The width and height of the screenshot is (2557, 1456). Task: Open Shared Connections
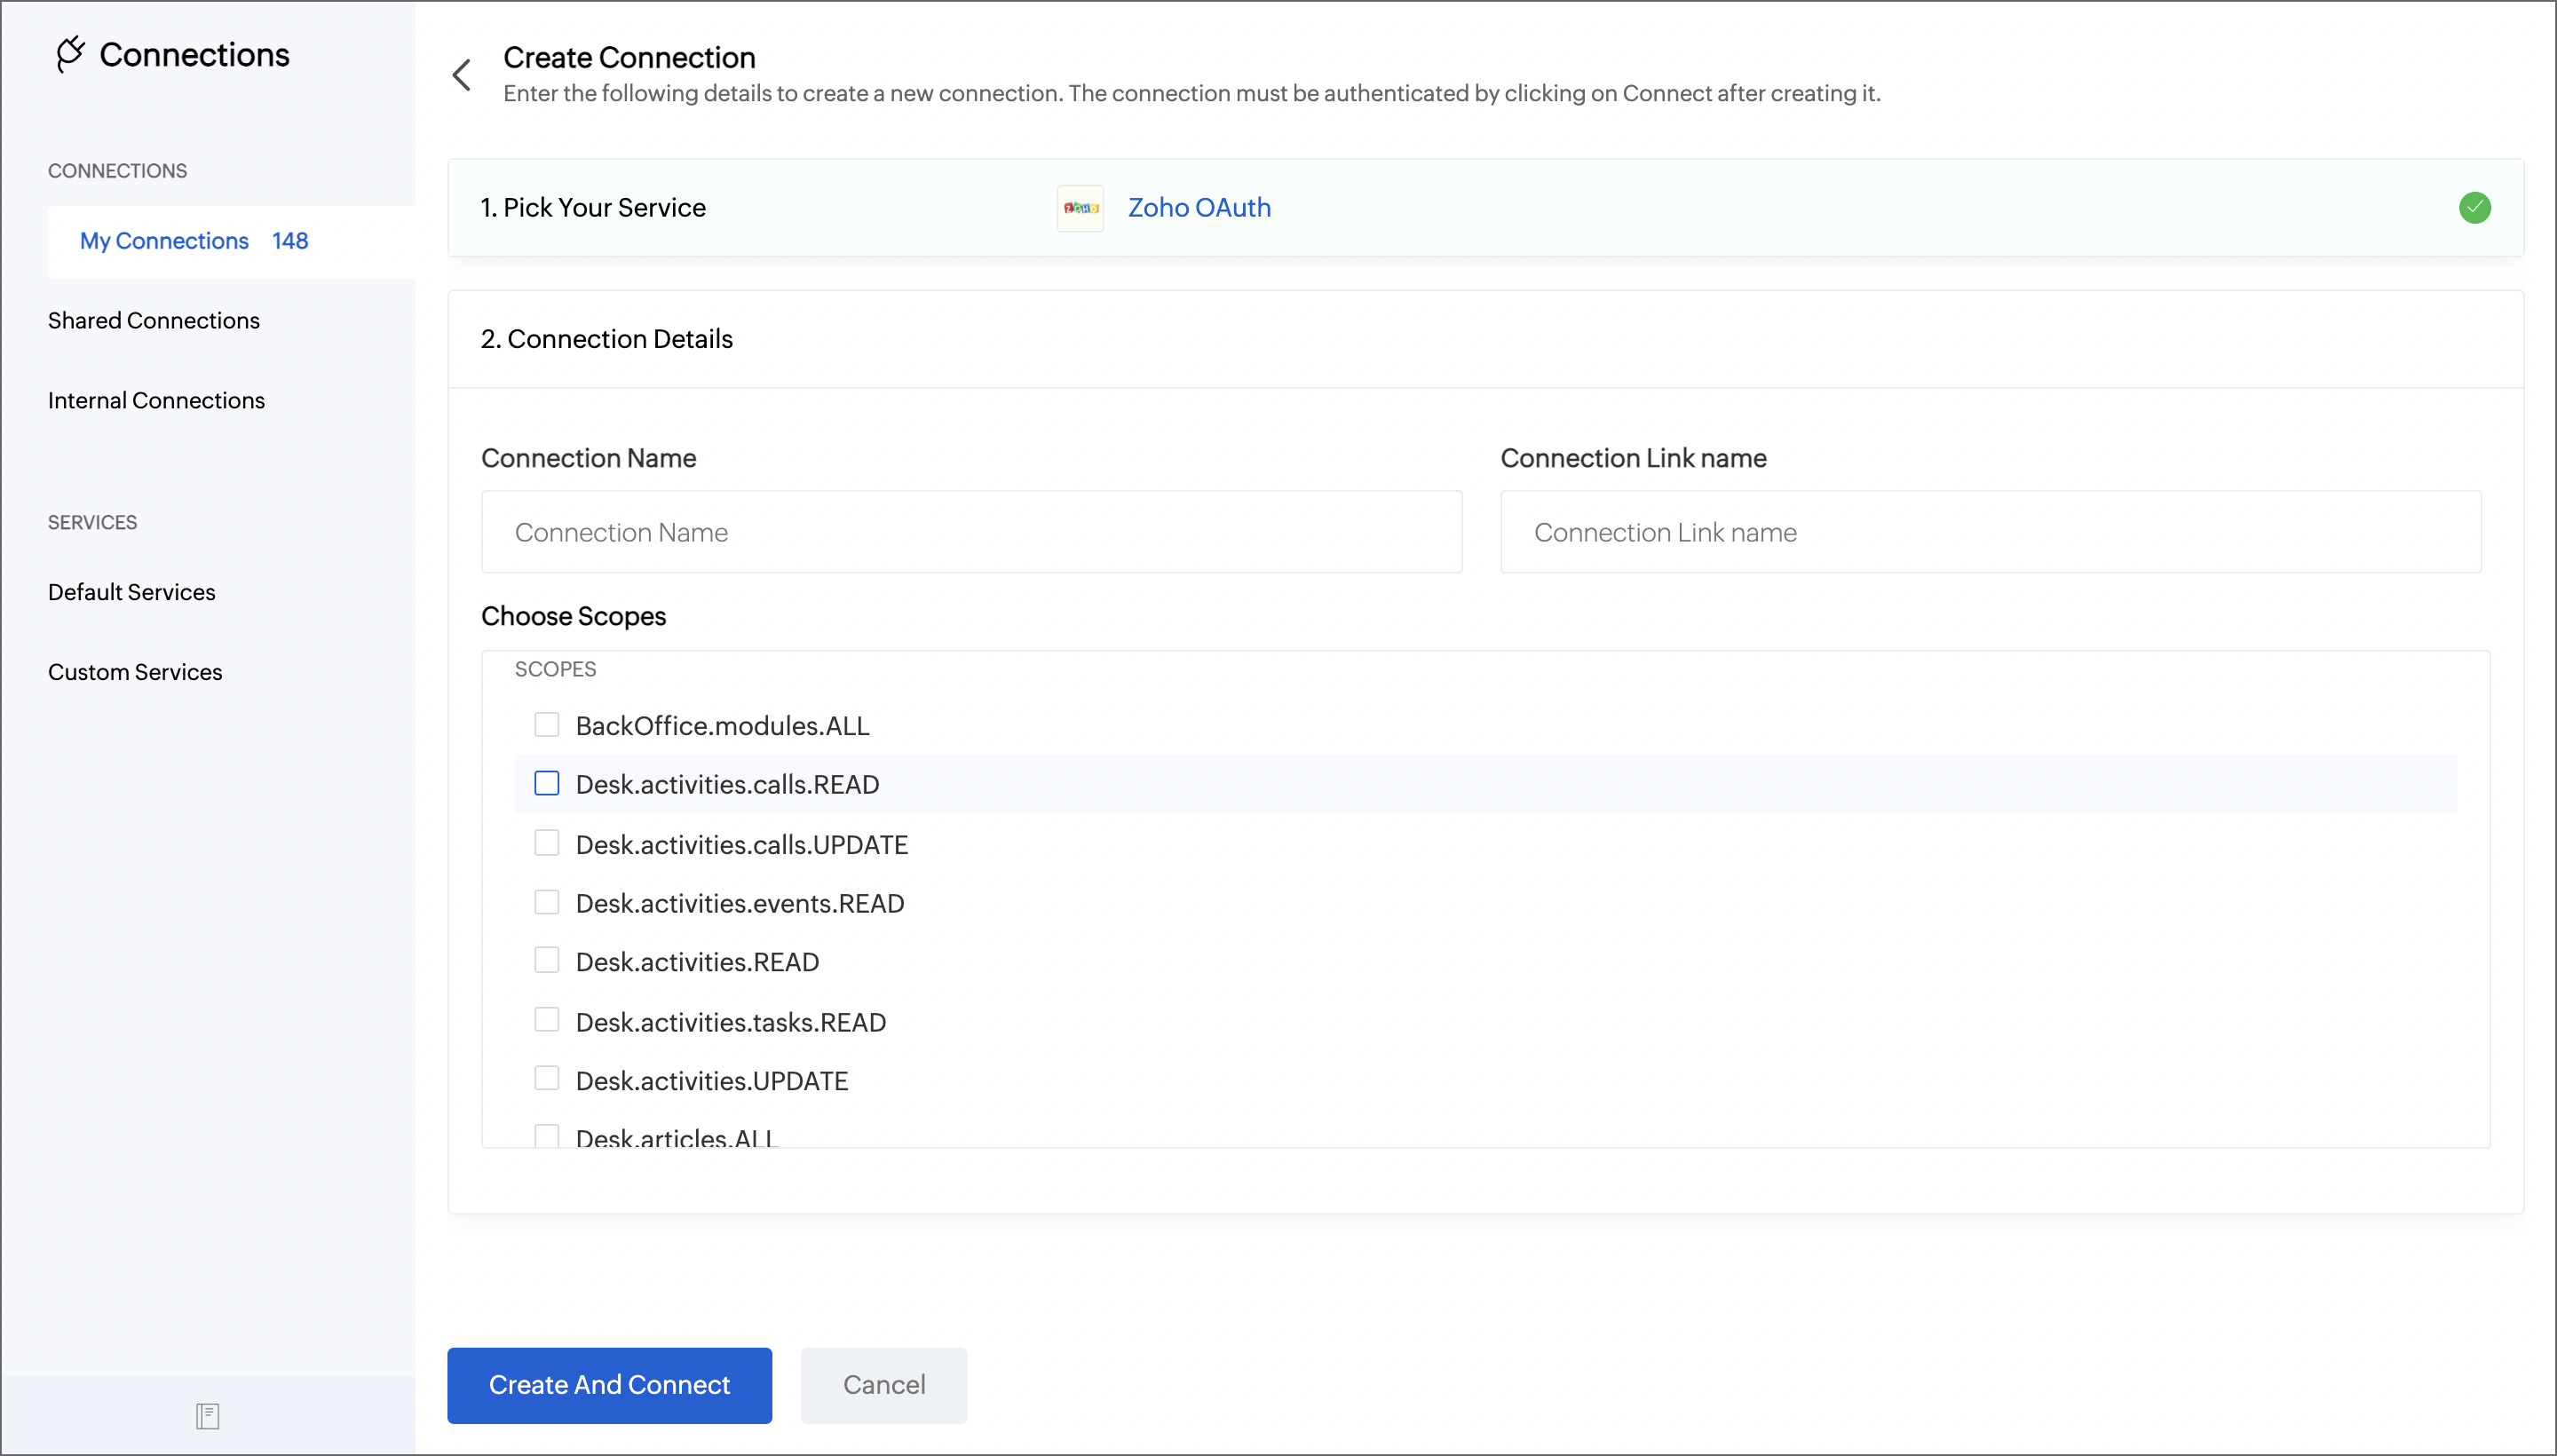point(154,320)
